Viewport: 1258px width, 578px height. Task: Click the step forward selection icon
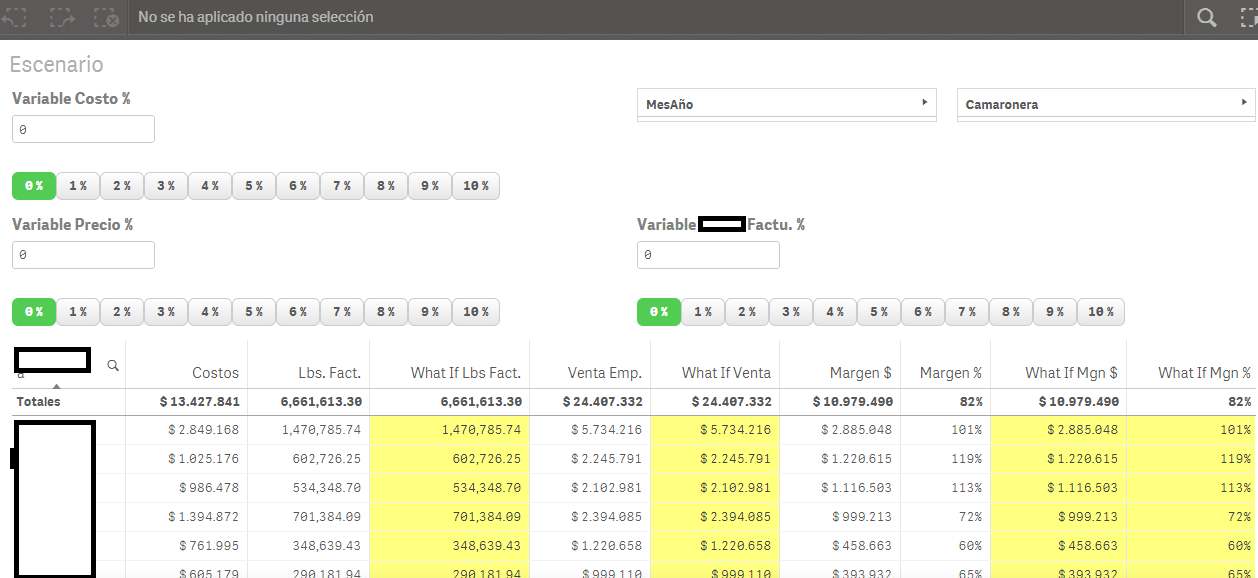62,17
